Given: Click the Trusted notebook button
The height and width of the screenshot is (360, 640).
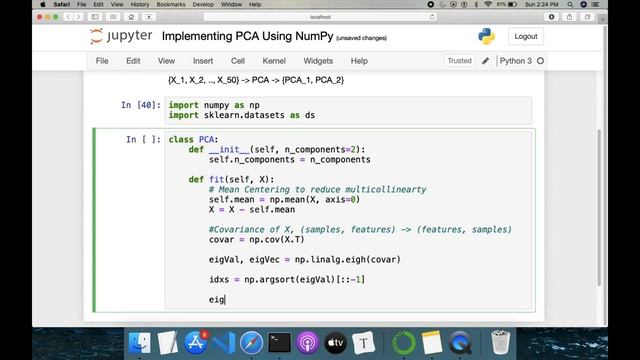Looking at the screenshot, I should [459, 61].
